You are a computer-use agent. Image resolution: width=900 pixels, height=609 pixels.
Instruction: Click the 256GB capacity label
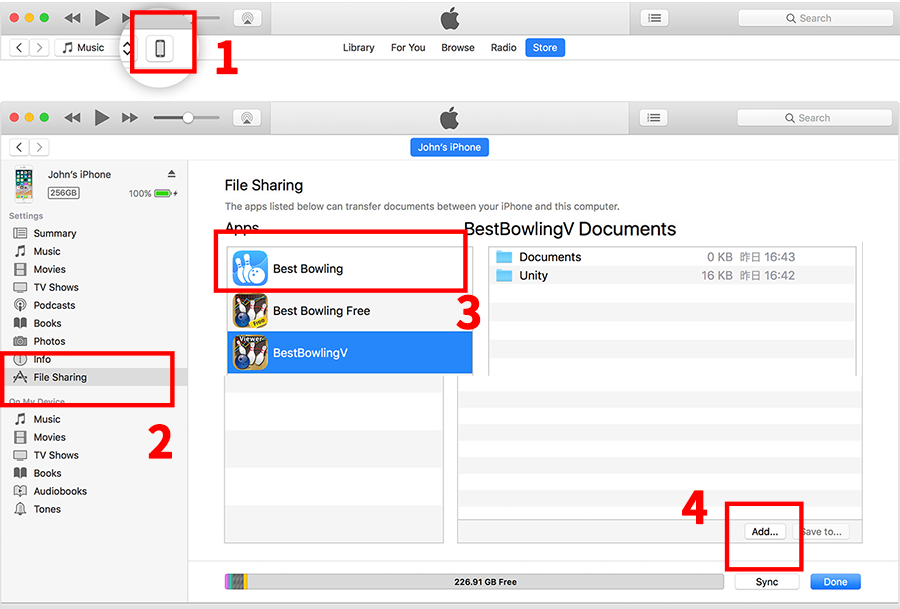click(64, 193)
